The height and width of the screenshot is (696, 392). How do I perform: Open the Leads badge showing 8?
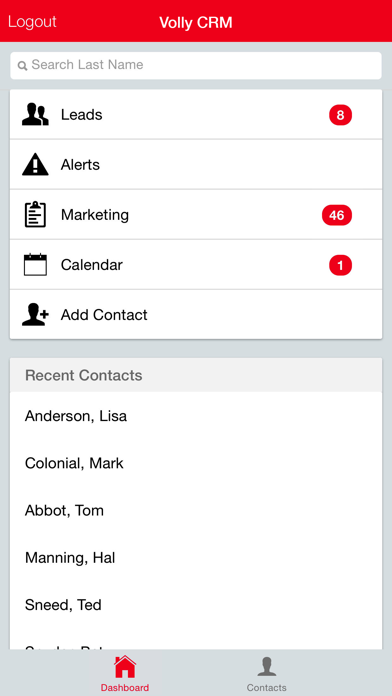coord(340,115)
